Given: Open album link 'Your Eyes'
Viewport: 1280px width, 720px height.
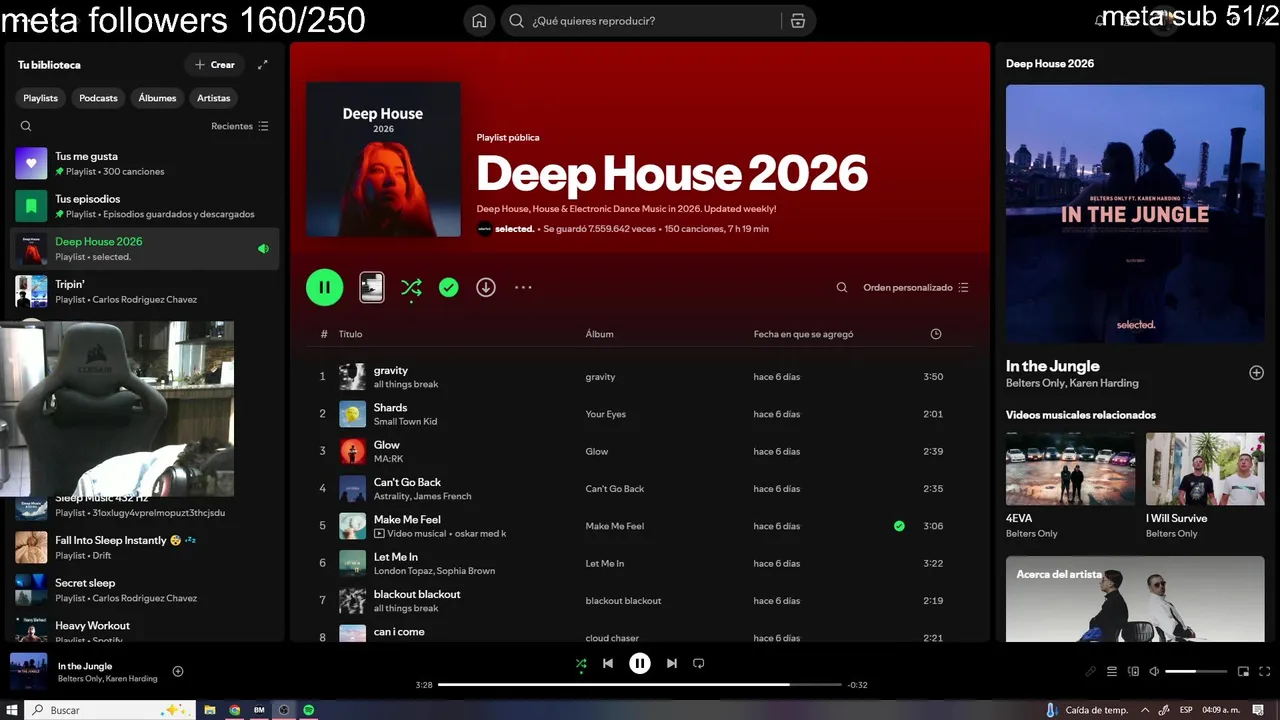Looking at the screenshot, I should [605, 414].
